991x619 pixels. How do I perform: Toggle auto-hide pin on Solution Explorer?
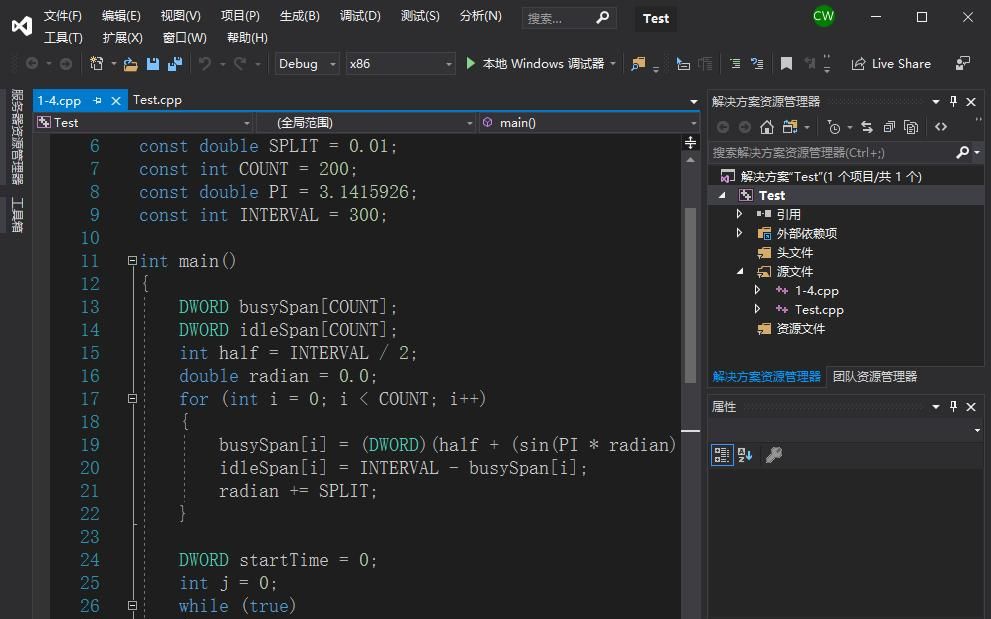pos(954,101)
